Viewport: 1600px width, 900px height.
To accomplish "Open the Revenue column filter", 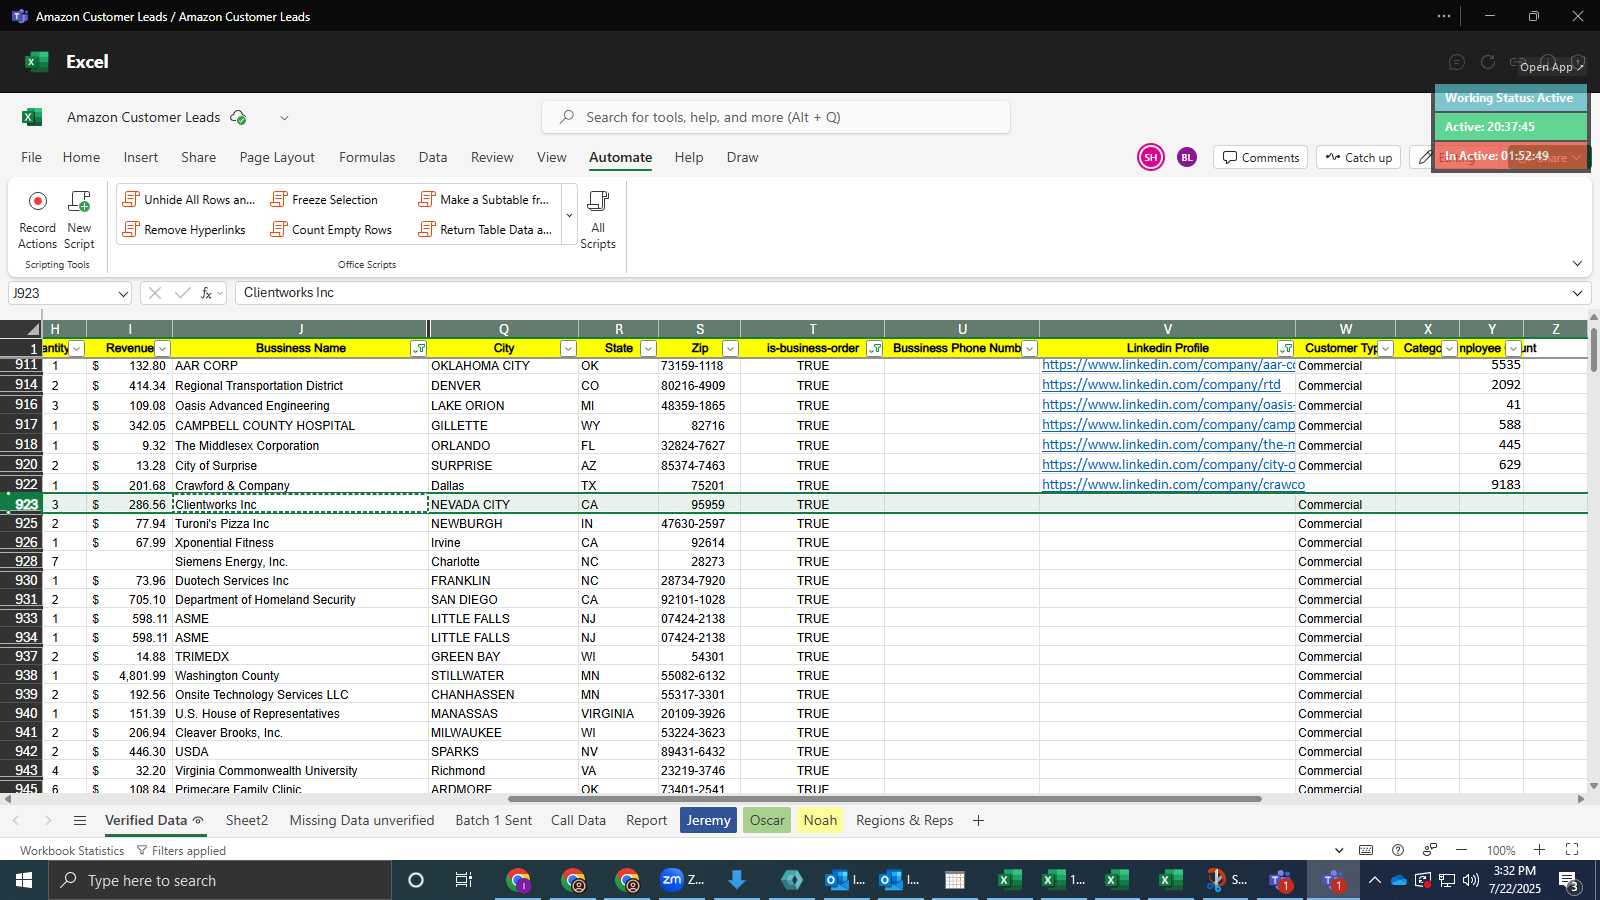I will pyautogui.click(x=162, y=349).
